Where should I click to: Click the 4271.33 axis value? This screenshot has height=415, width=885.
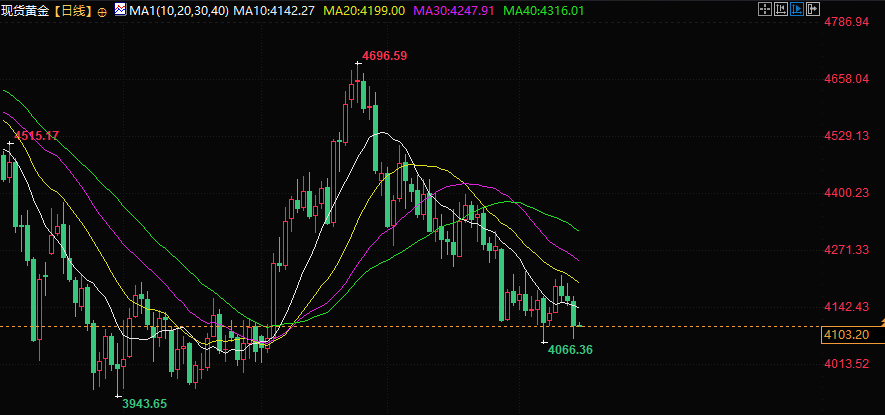(846, 250)
